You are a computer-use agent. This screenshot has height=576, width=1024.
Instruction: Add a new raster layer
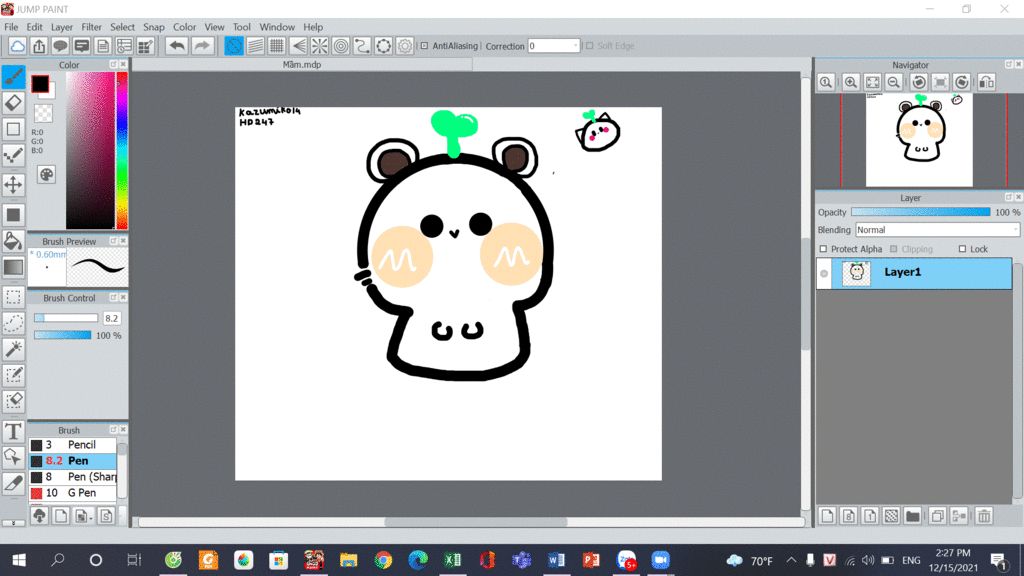827,516
